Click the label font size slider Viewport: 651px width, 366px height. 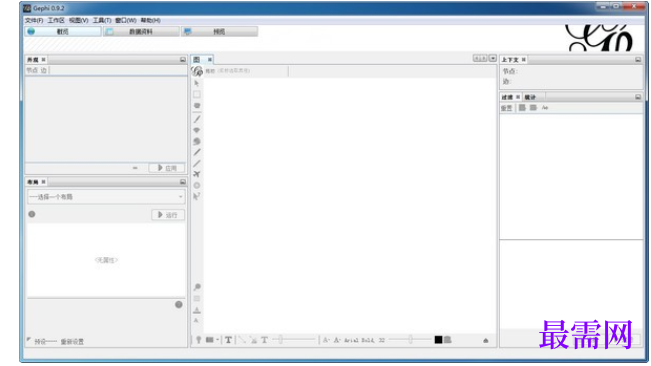click(x=410, y=340)
